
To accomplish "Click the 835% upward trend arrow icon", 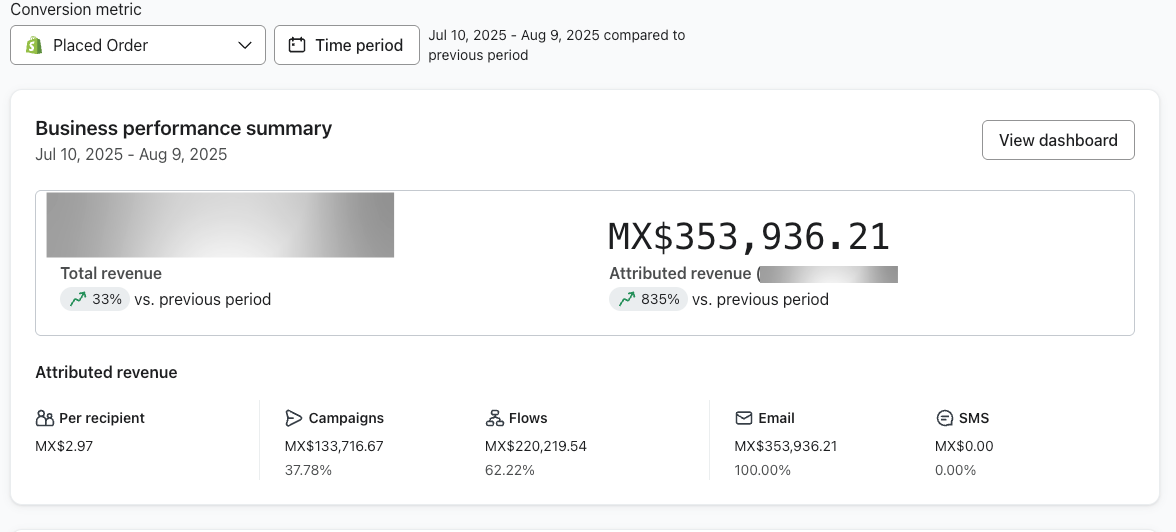I will coord(627,299).
